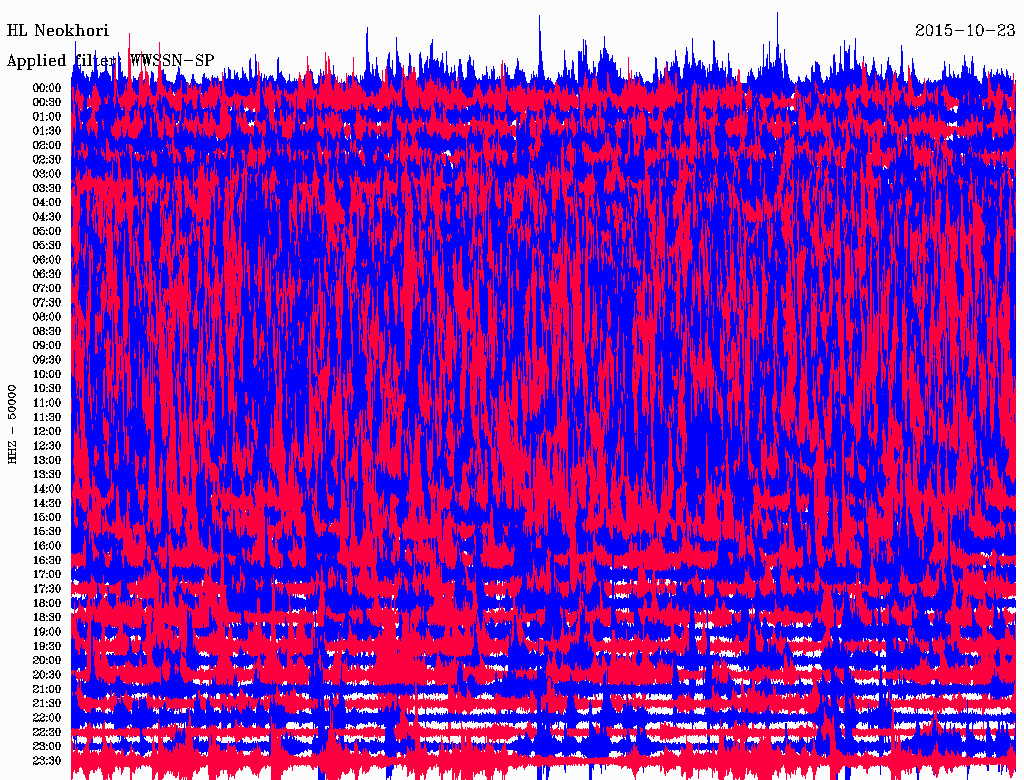This screenshot has width=1024, height=780.
Task: Click the '00:00' time label
Action: 47,88
